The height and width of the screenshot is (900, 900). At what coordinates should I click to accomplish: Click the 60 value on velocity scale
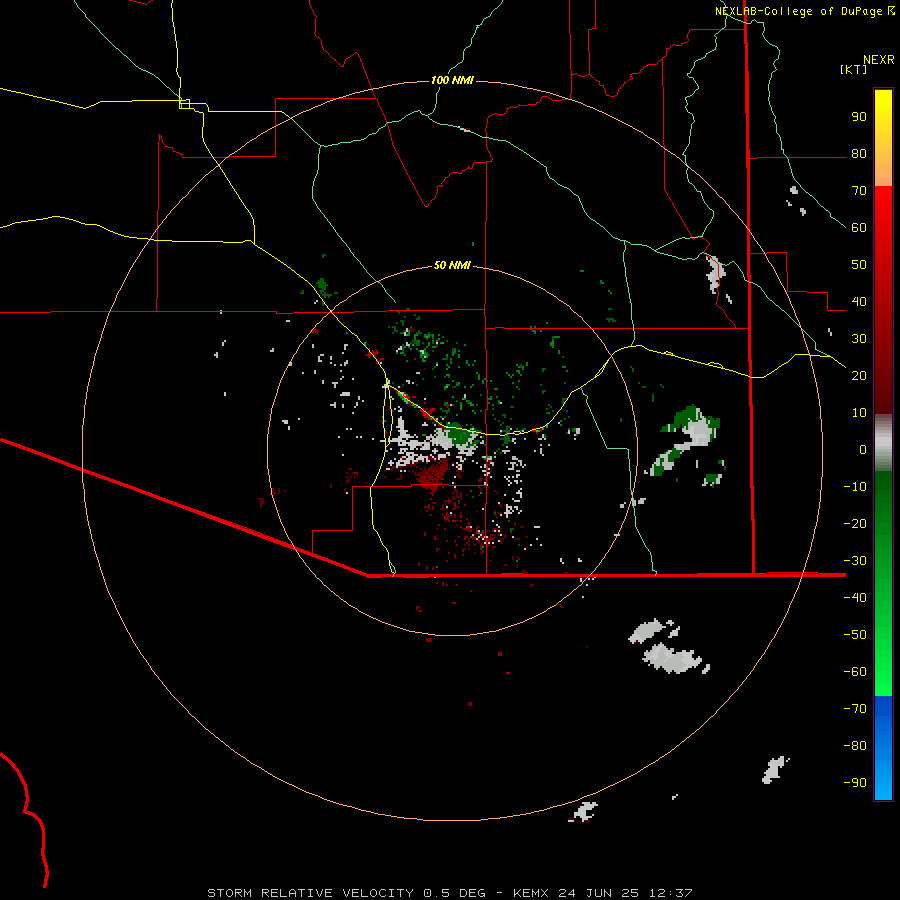[859, 228]
